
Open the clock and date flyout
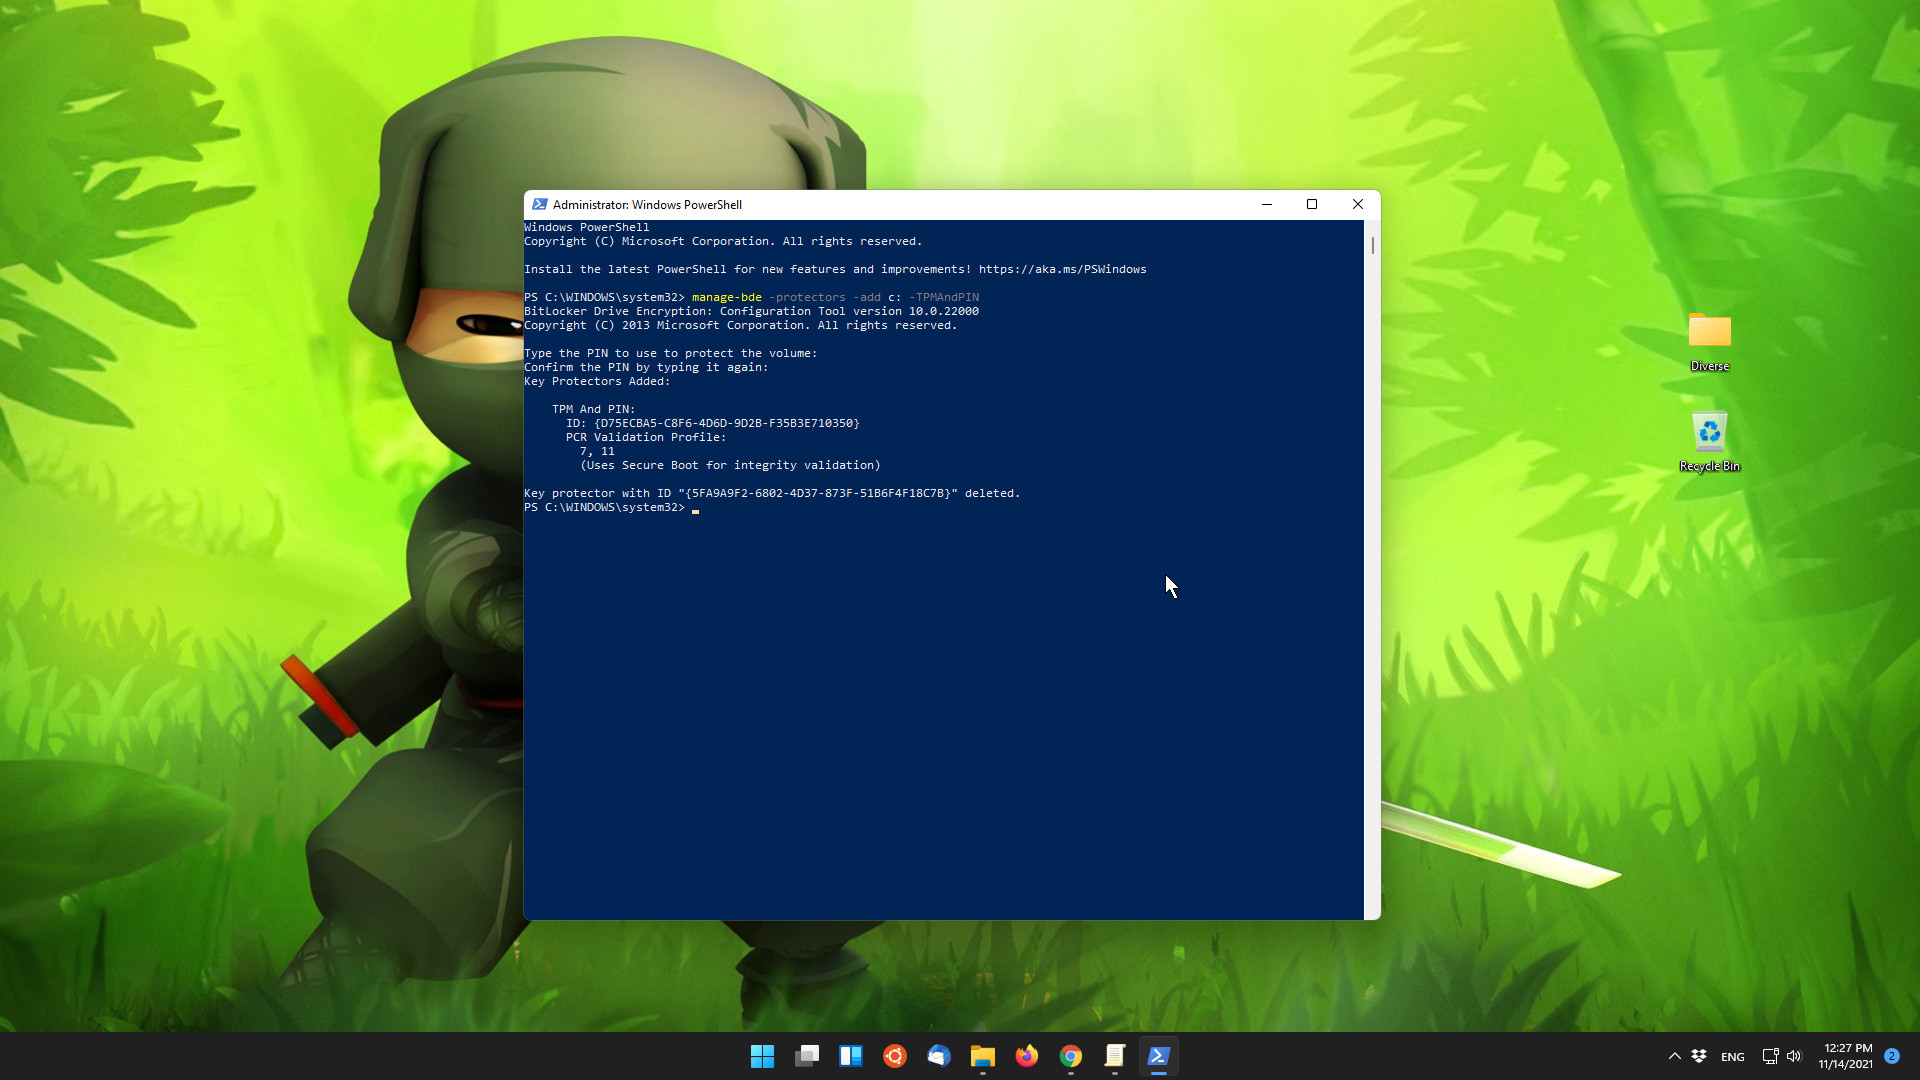(1846, 1056)
